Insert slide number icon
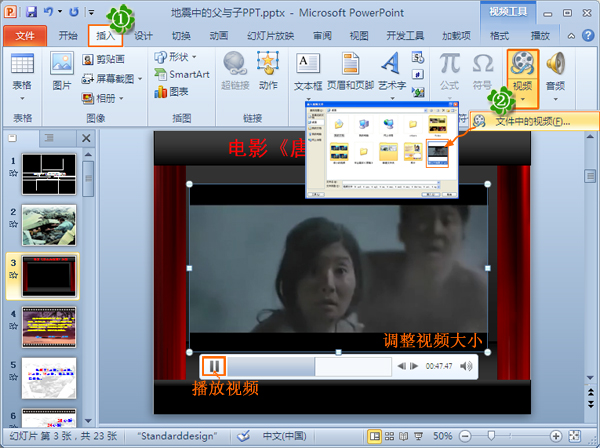The height and width of the screenshot is (448, 600). tap(418, 74)
